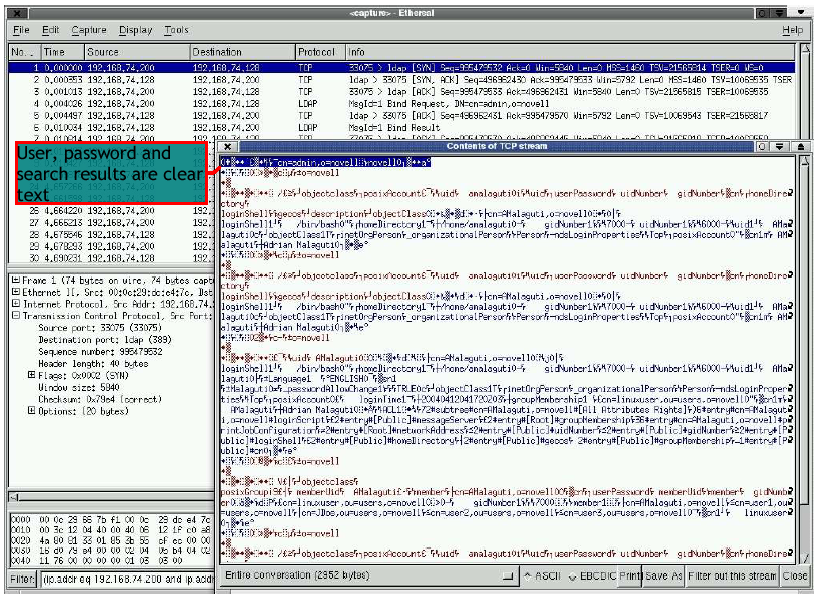Image resolution: width=814 pixels, height=596 pixels.
Task: Select the Sequence number line
Action: click(x=100, y=351)
